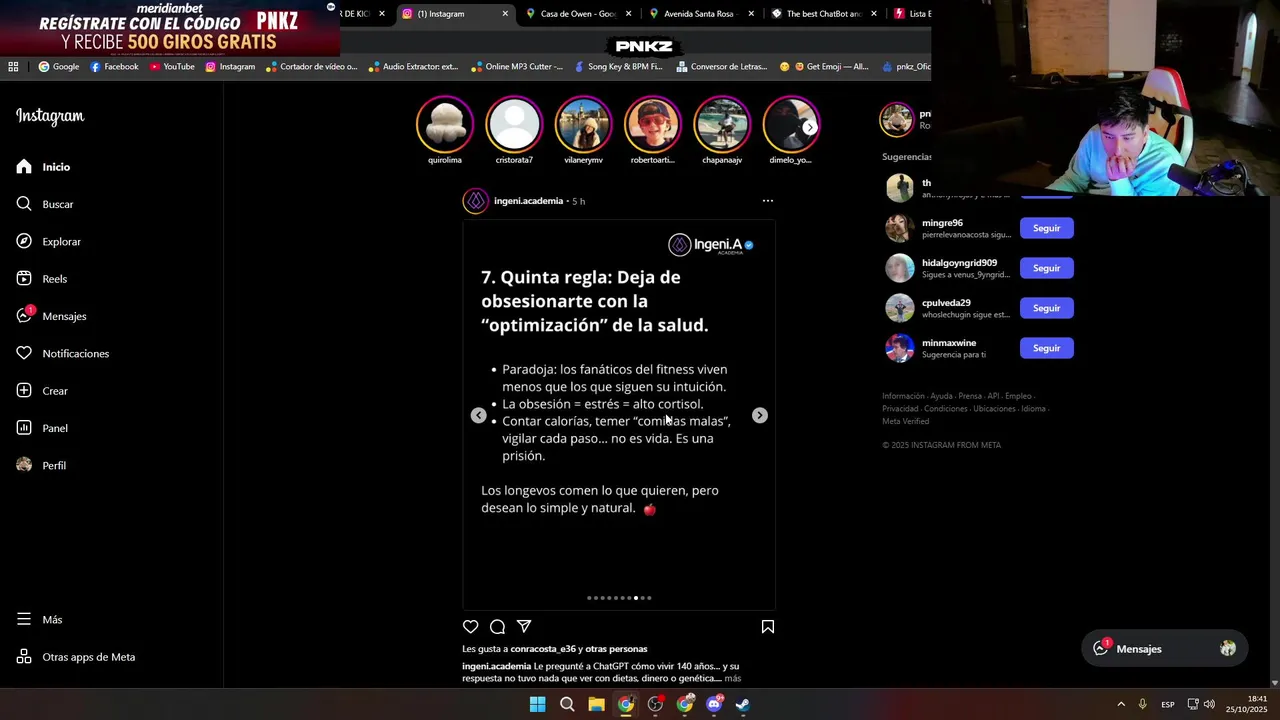Open Perfil in the sidebar
Viewport: 1280px width, 720px height.
[x=41, y=465]
